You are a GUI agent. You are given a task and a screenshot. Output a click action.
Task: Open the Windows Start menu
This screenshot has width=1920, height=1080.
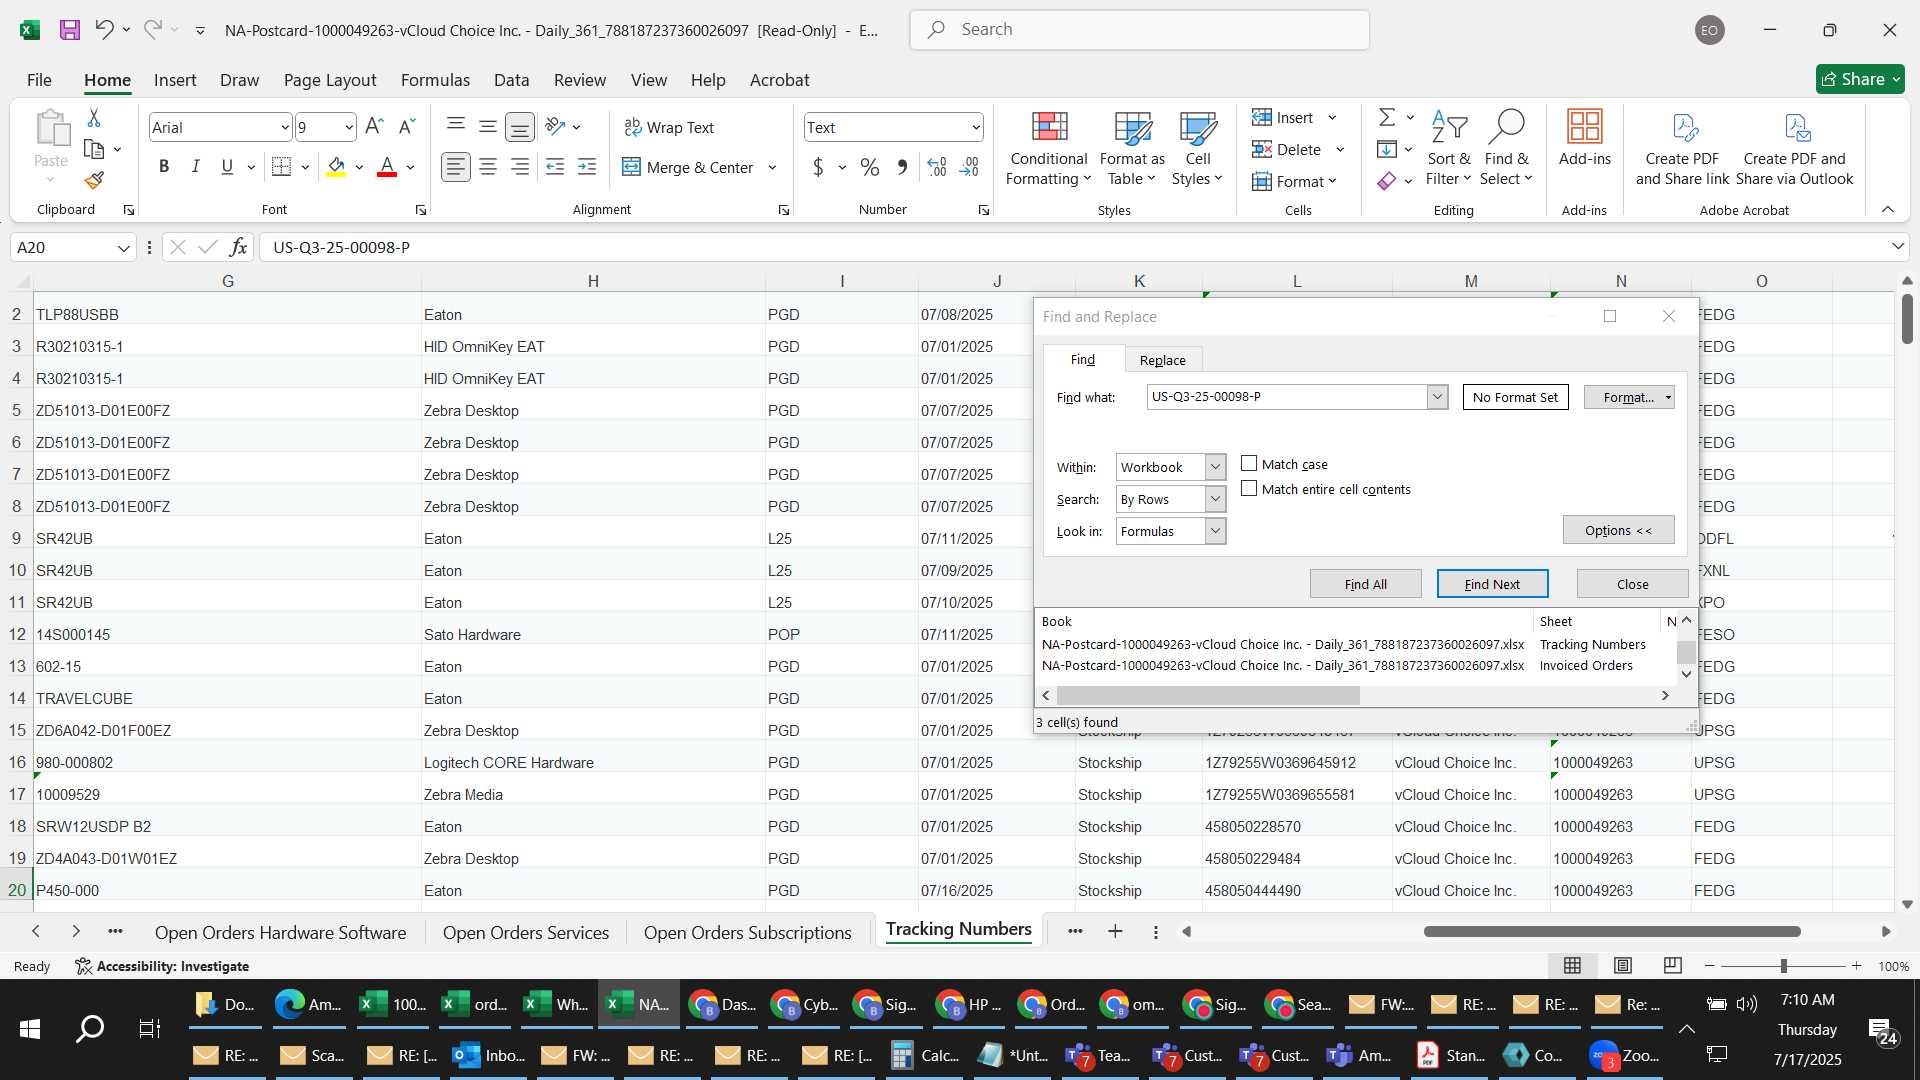[30, 1028]
